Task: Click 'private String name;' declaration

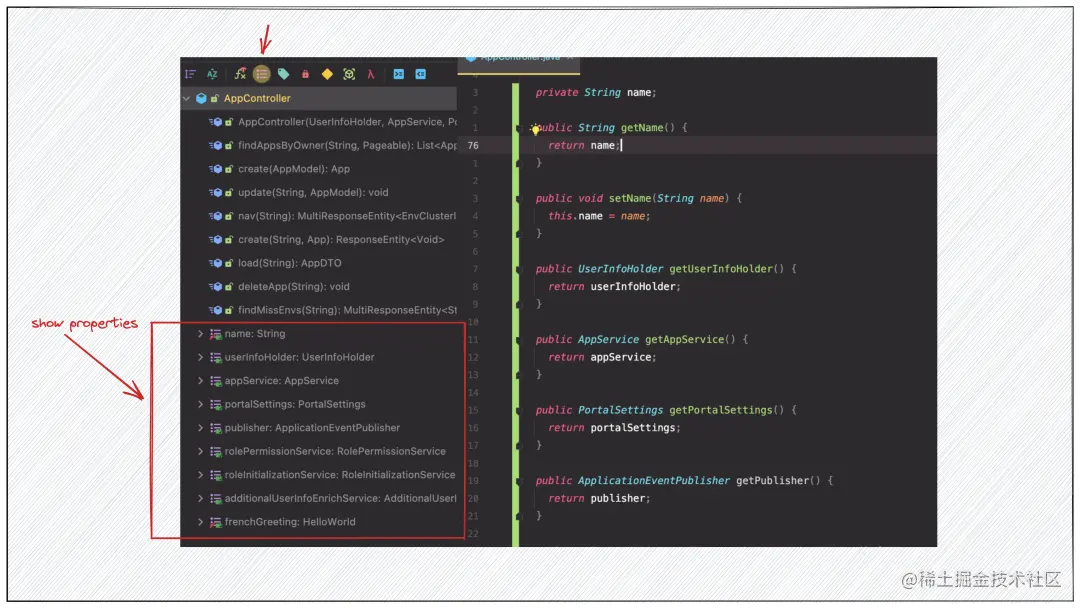Action: point(596,92)
